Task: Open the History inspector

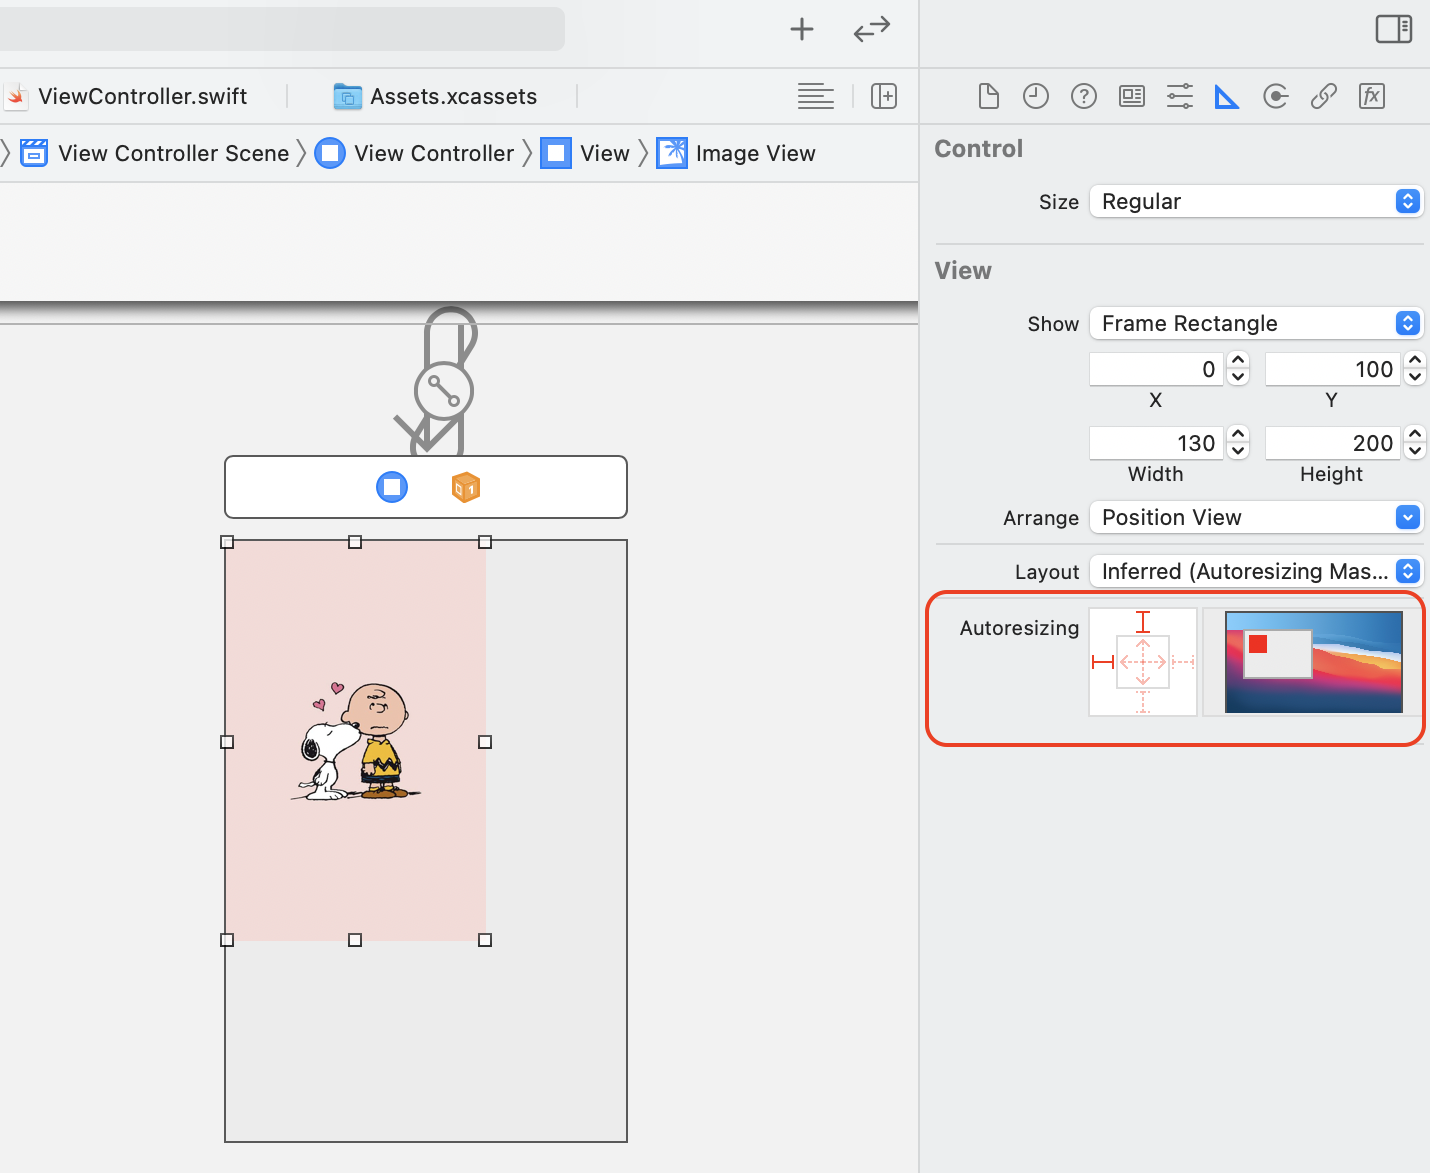Action: click(1036, 96)
